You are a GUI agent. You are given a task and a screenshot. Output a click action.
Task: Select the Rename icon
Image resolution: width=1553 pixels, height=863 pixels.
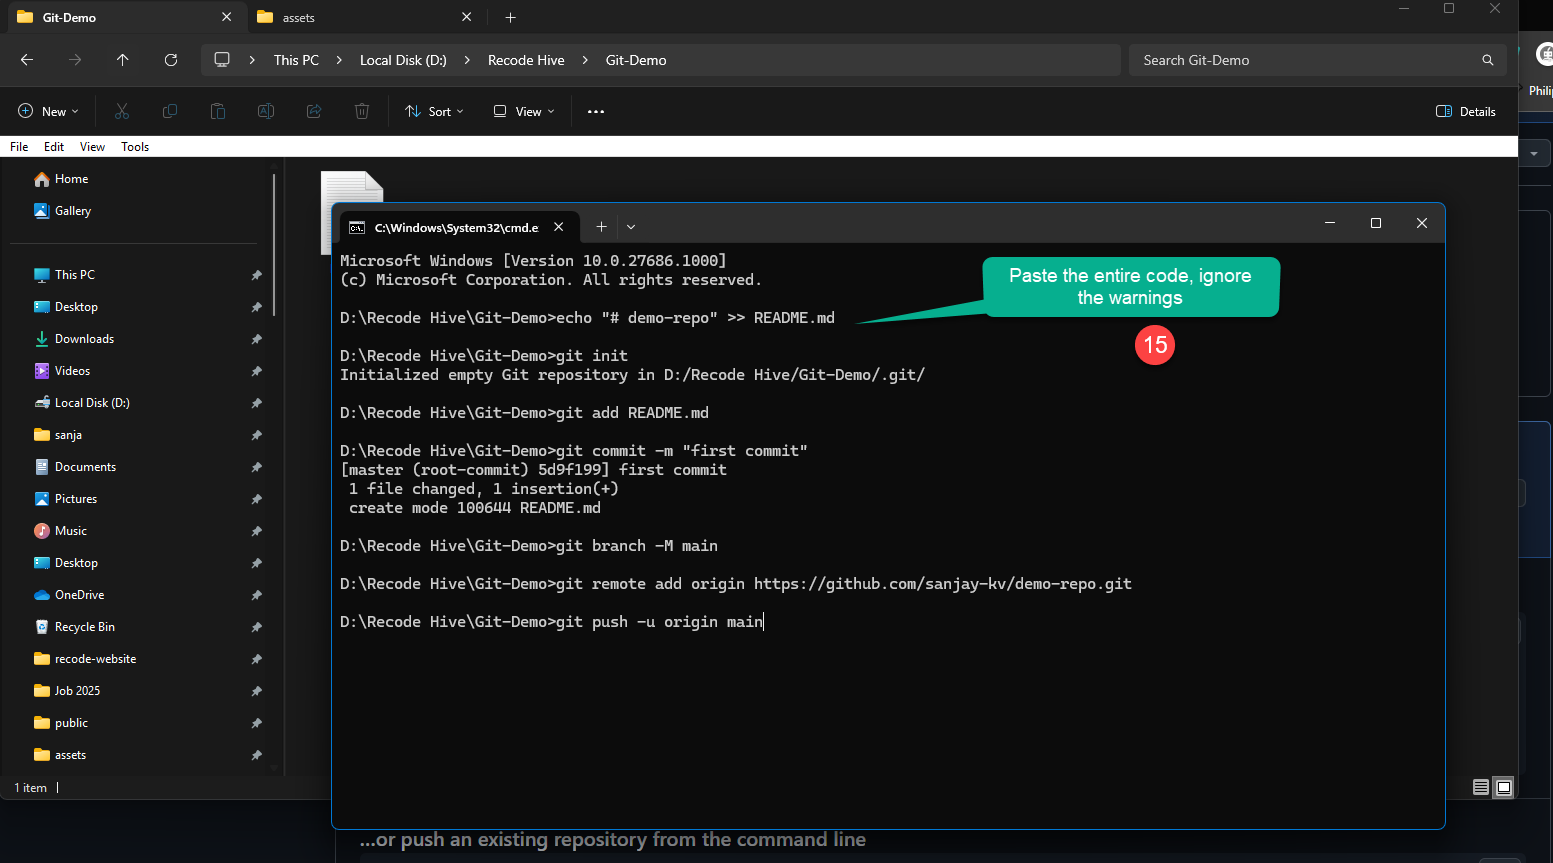[266, 111]
